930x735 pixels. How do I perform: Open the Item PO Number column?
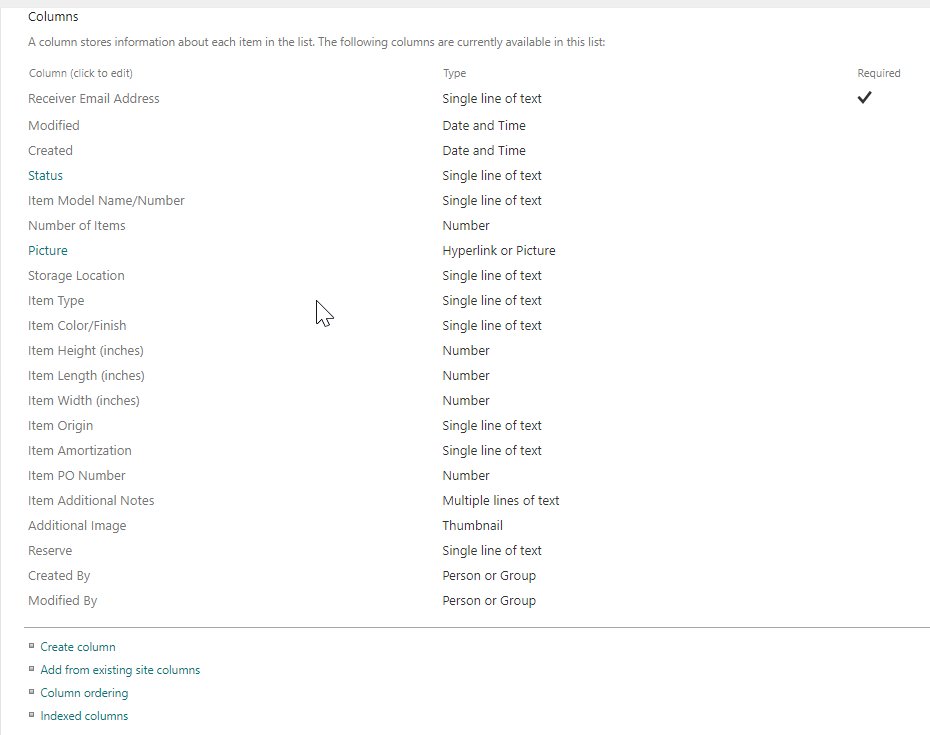tap(77, 475)
